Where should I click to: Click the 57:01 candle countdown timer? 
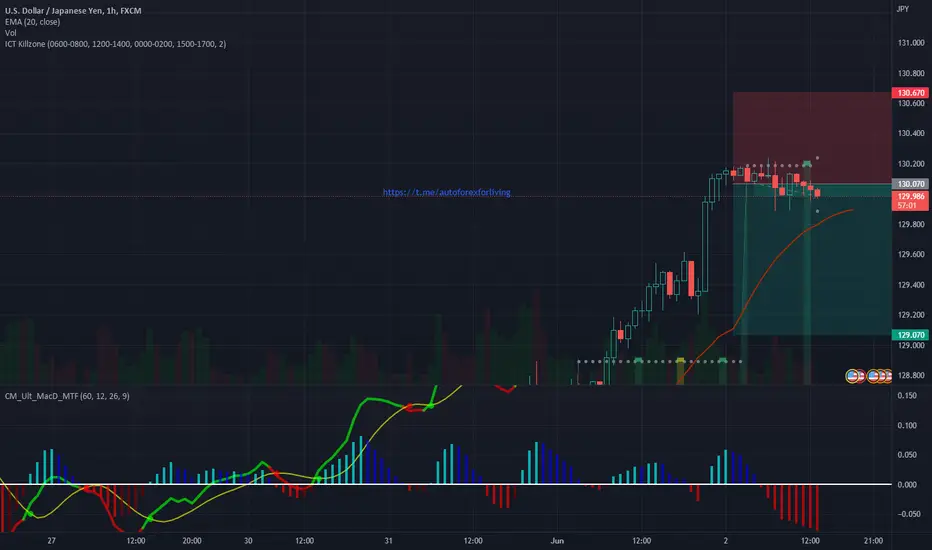point(906,206)
